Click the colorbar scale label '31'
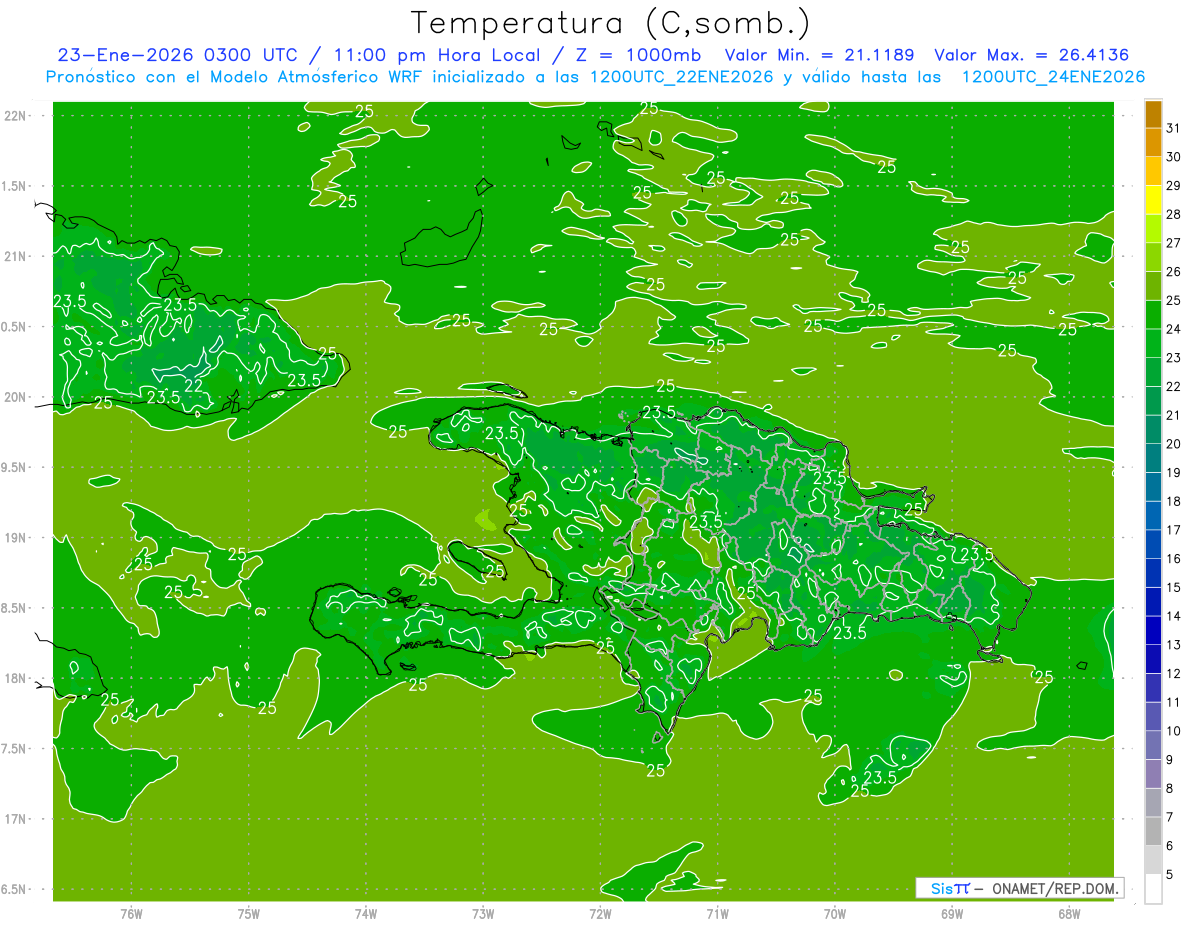Image resolution: width=1200 pixels, height=927 pixels. click(1174, 128)
